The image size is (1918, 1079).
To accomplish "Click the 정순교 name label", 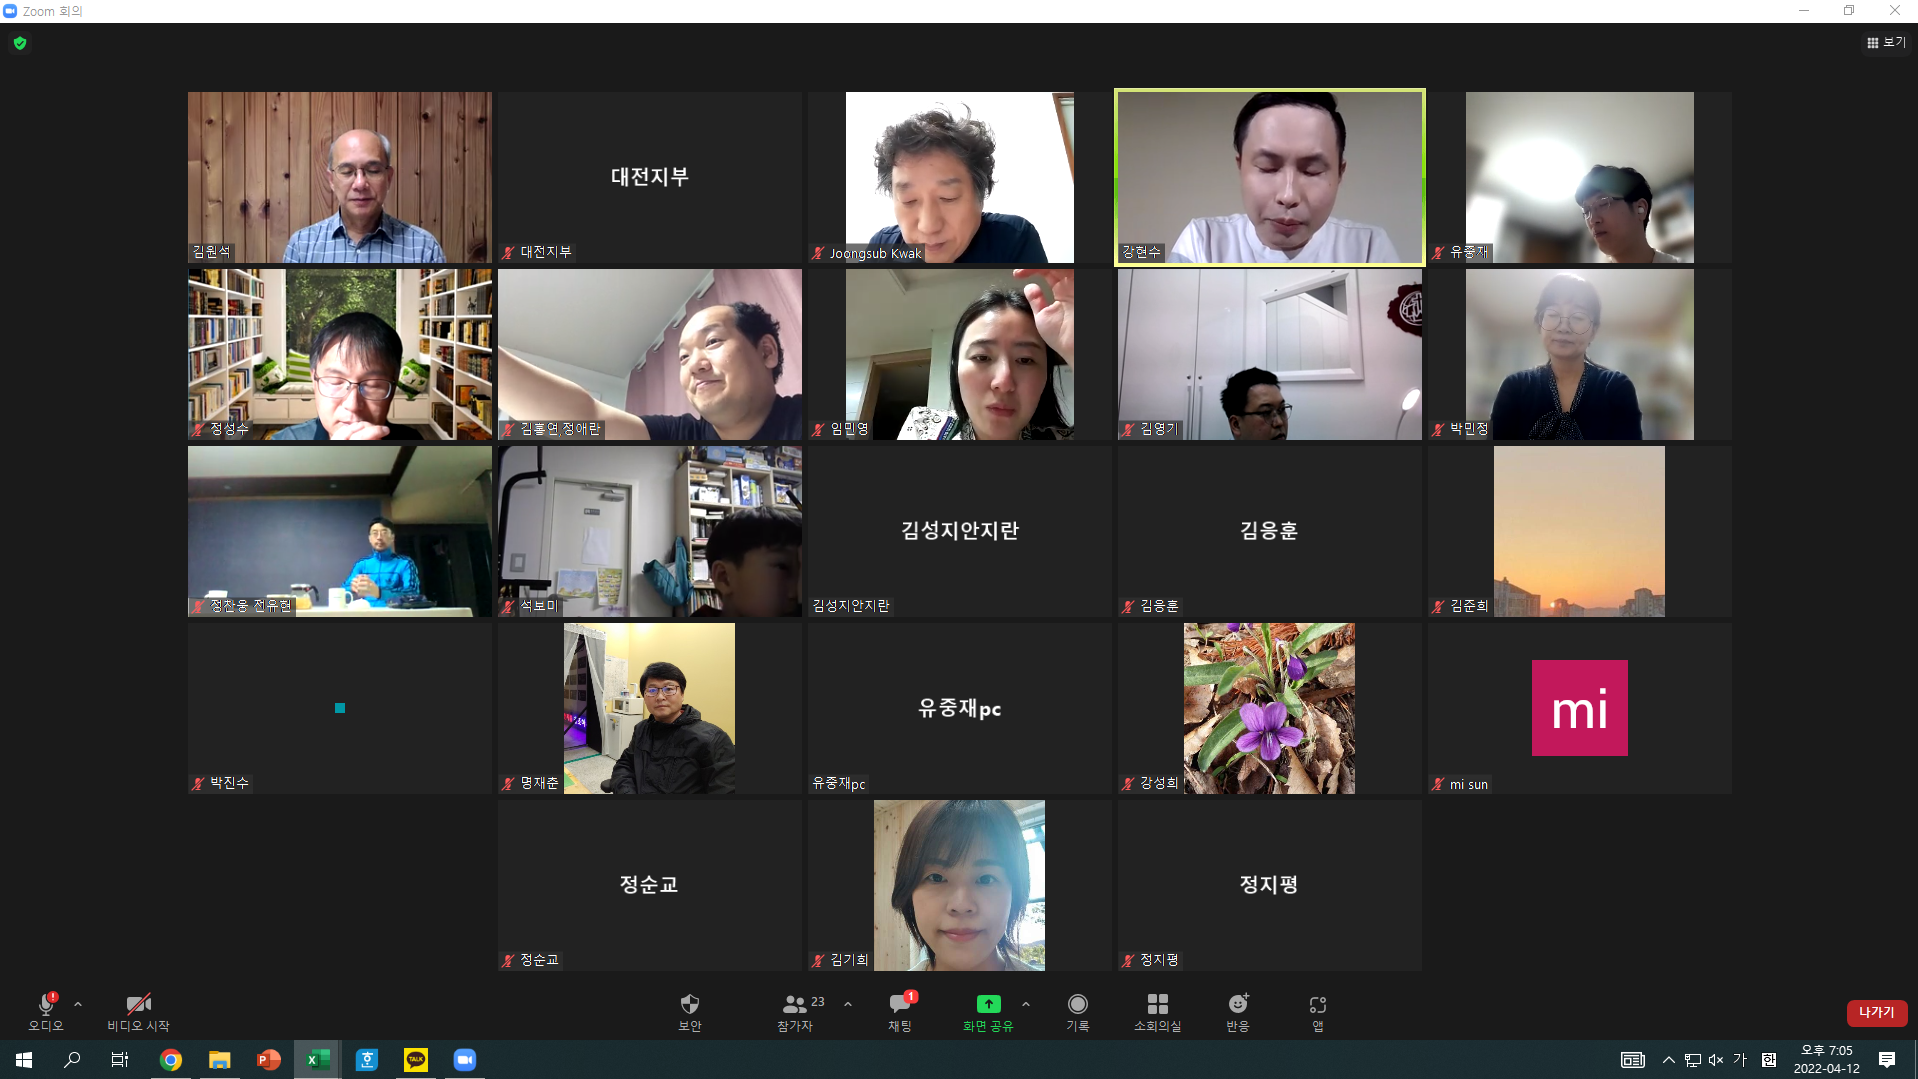I will point(539,960).
